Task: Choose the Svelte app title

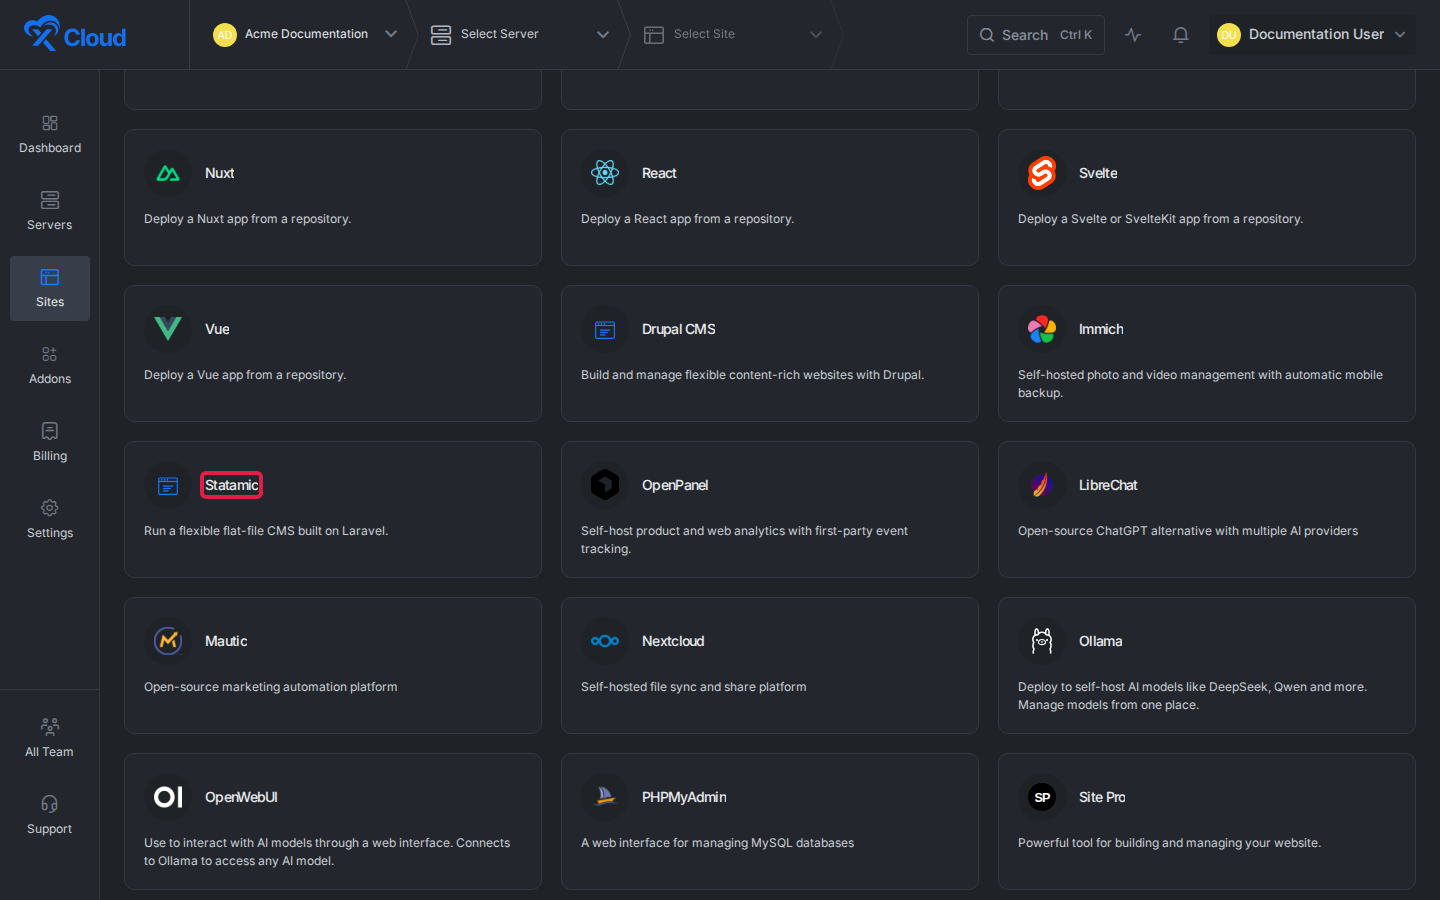Action: (x=1098, y=173)
